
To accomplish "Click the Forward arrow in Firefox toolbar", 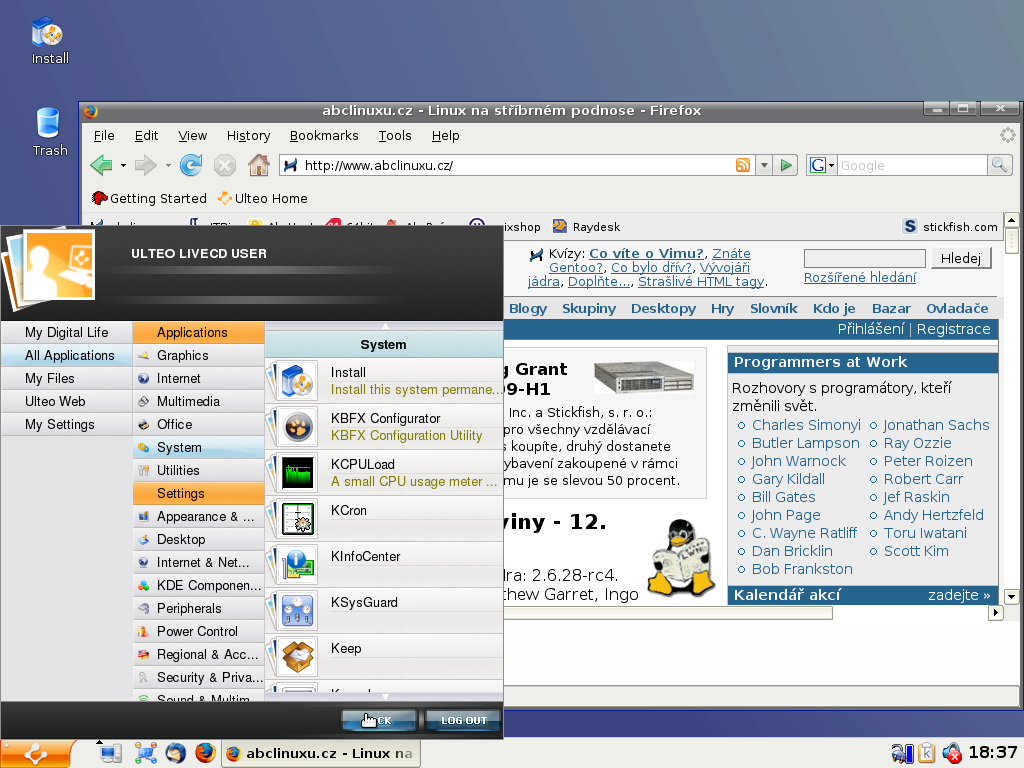I will (x=145, y=165).
